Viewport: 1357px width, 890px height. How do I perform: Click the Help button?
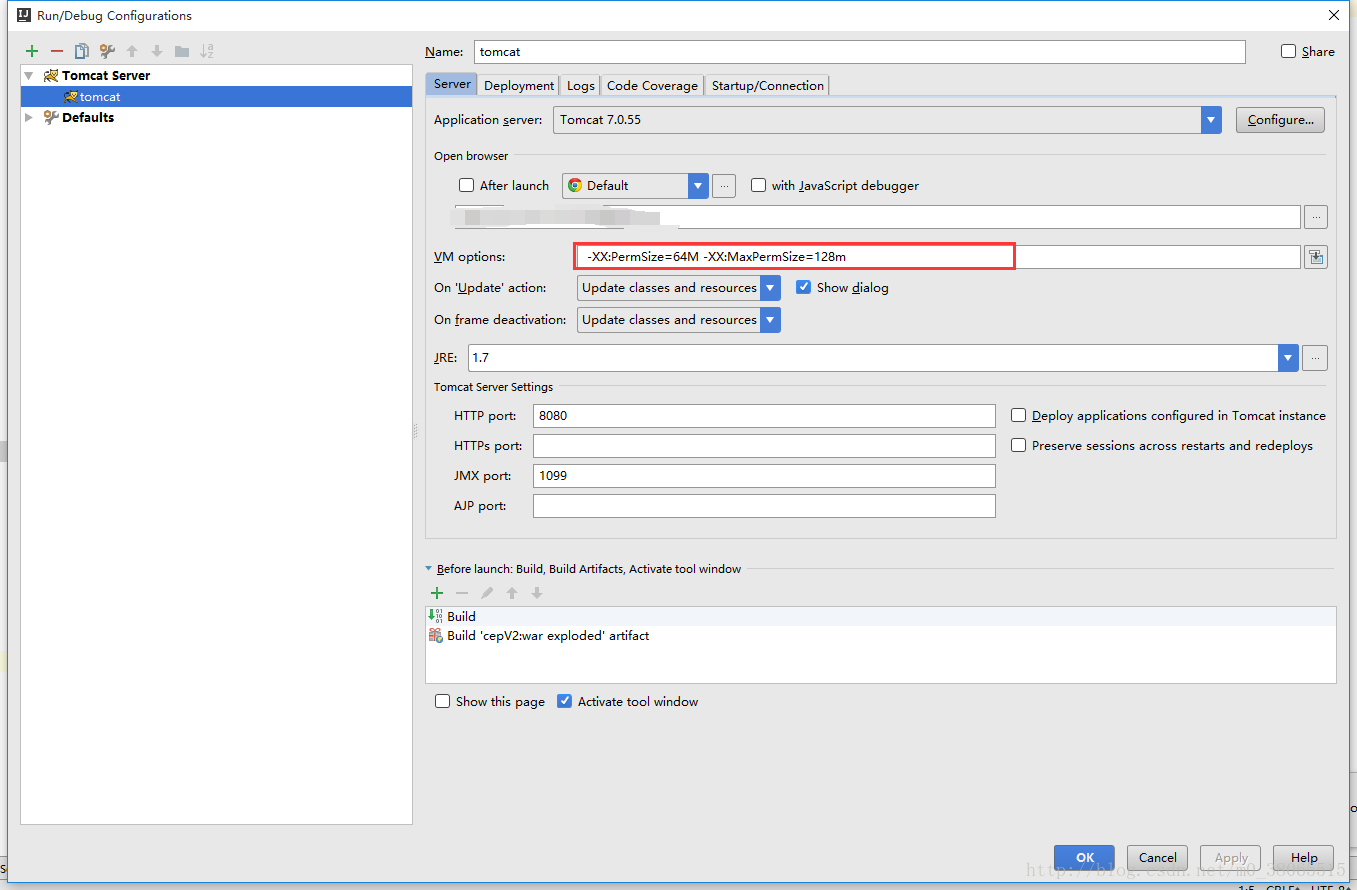(x=1304, y=858)
